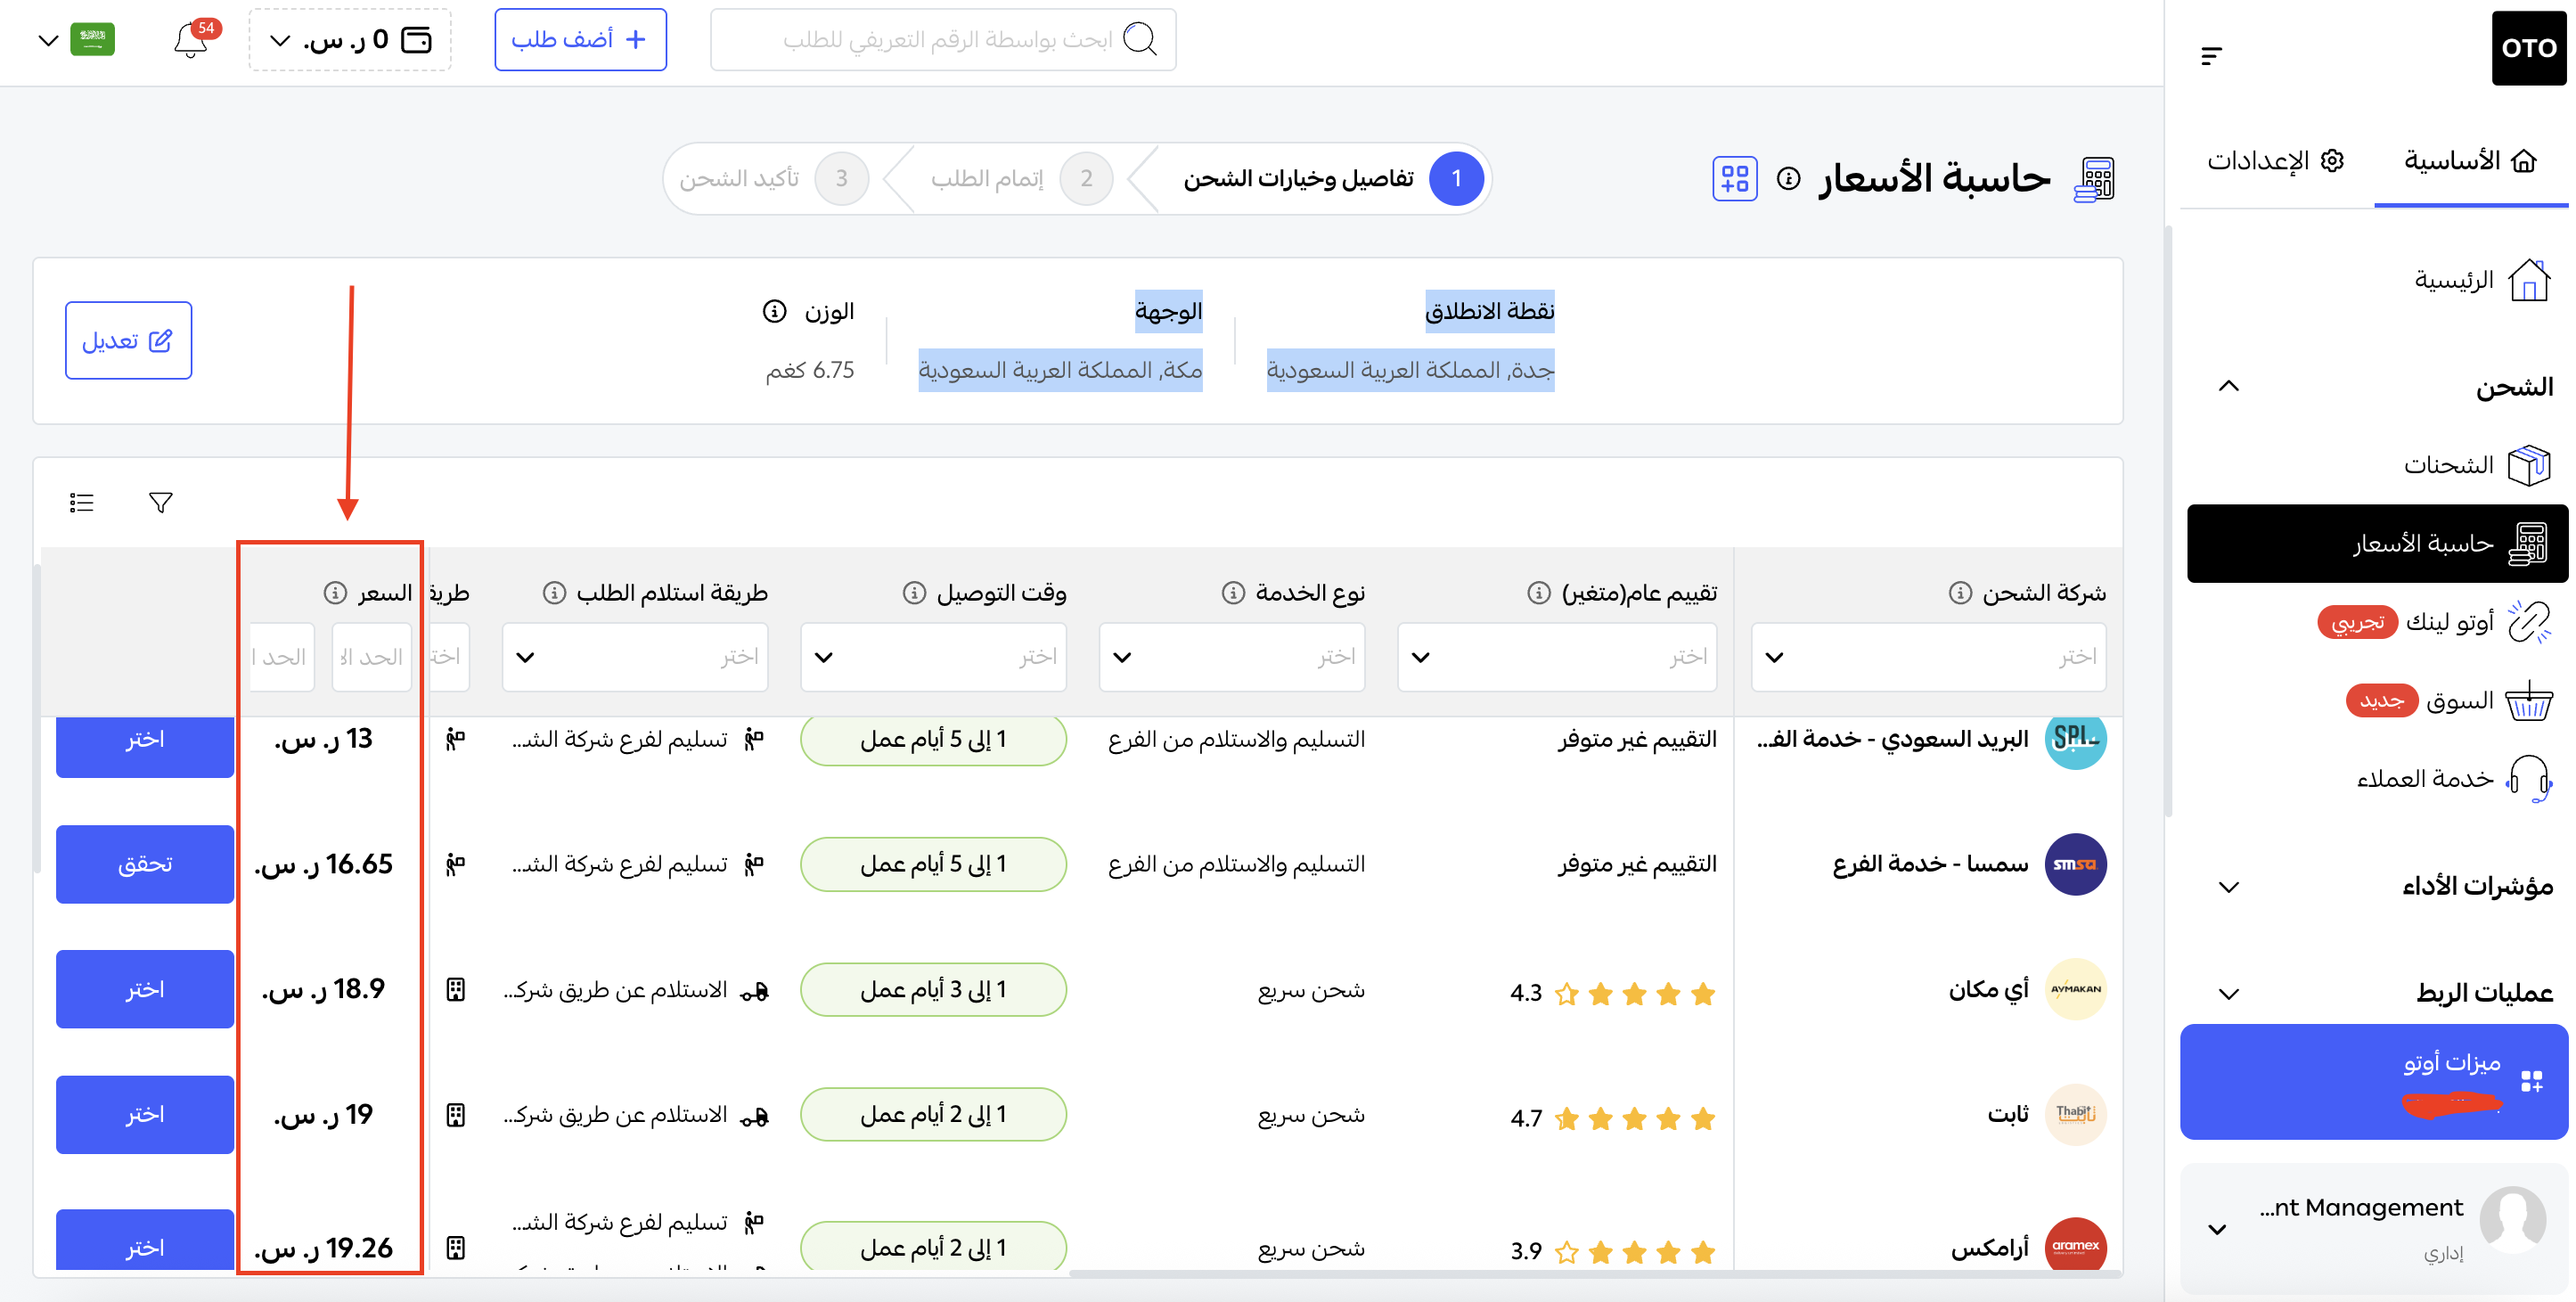Viewport: 2576px width, 1302px height.
Task: Click step 3 تأكيد الشحن
Action: [774, 179]
